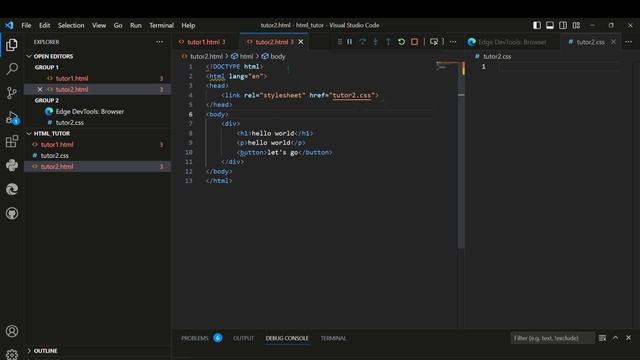Select tutor1.html in Open Editors Group 1
The image size is (640, 360).
point(98,78)
